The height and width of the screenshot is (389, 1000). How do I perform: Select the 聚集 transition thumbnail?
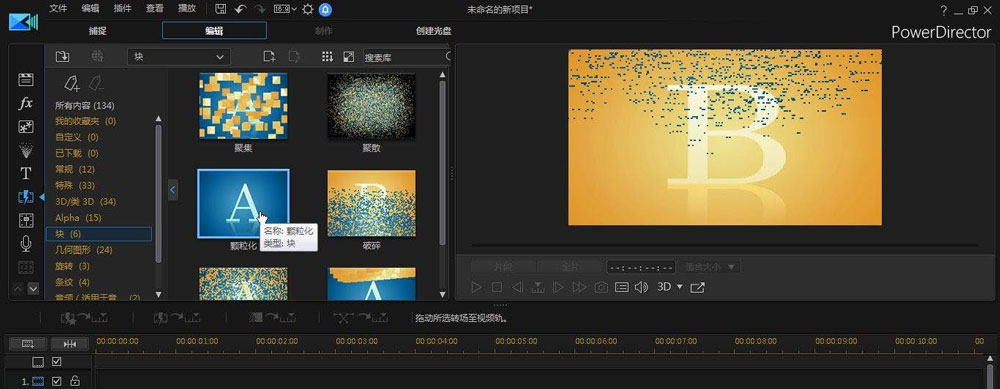click(243, 106)
